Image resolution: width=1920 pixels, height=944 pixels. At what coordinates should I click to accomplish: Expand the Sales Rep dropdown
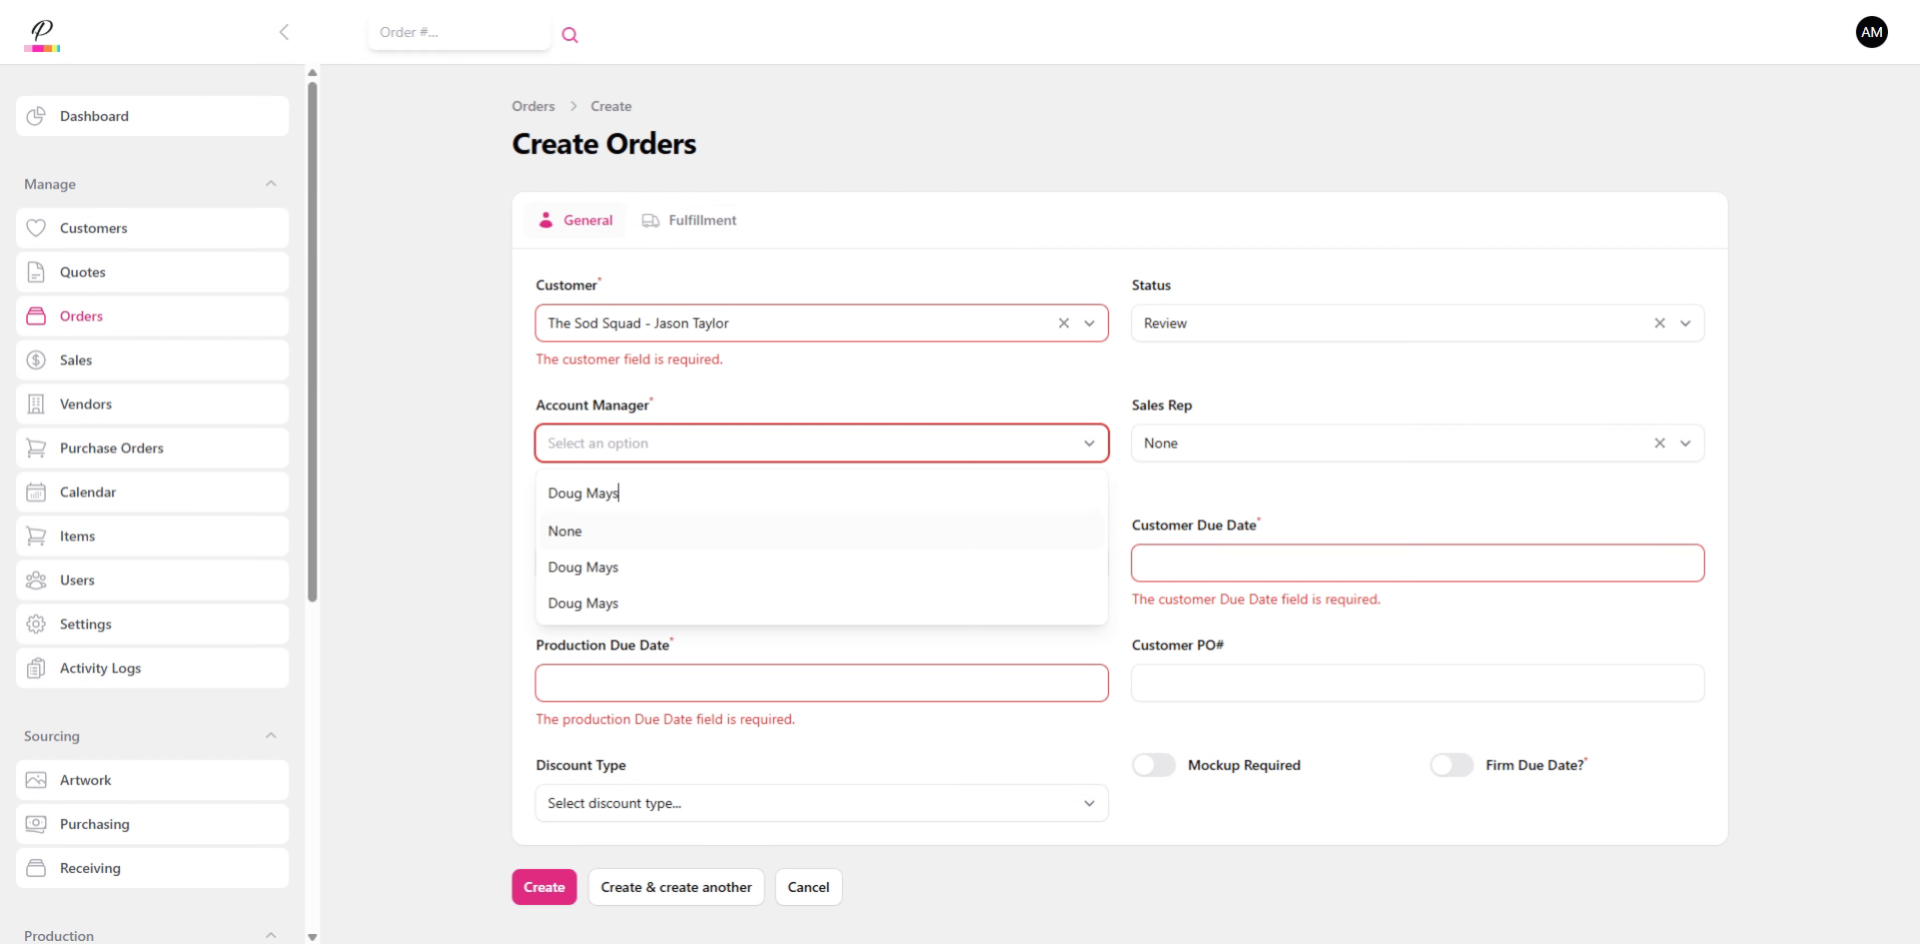click(1687, 442)
